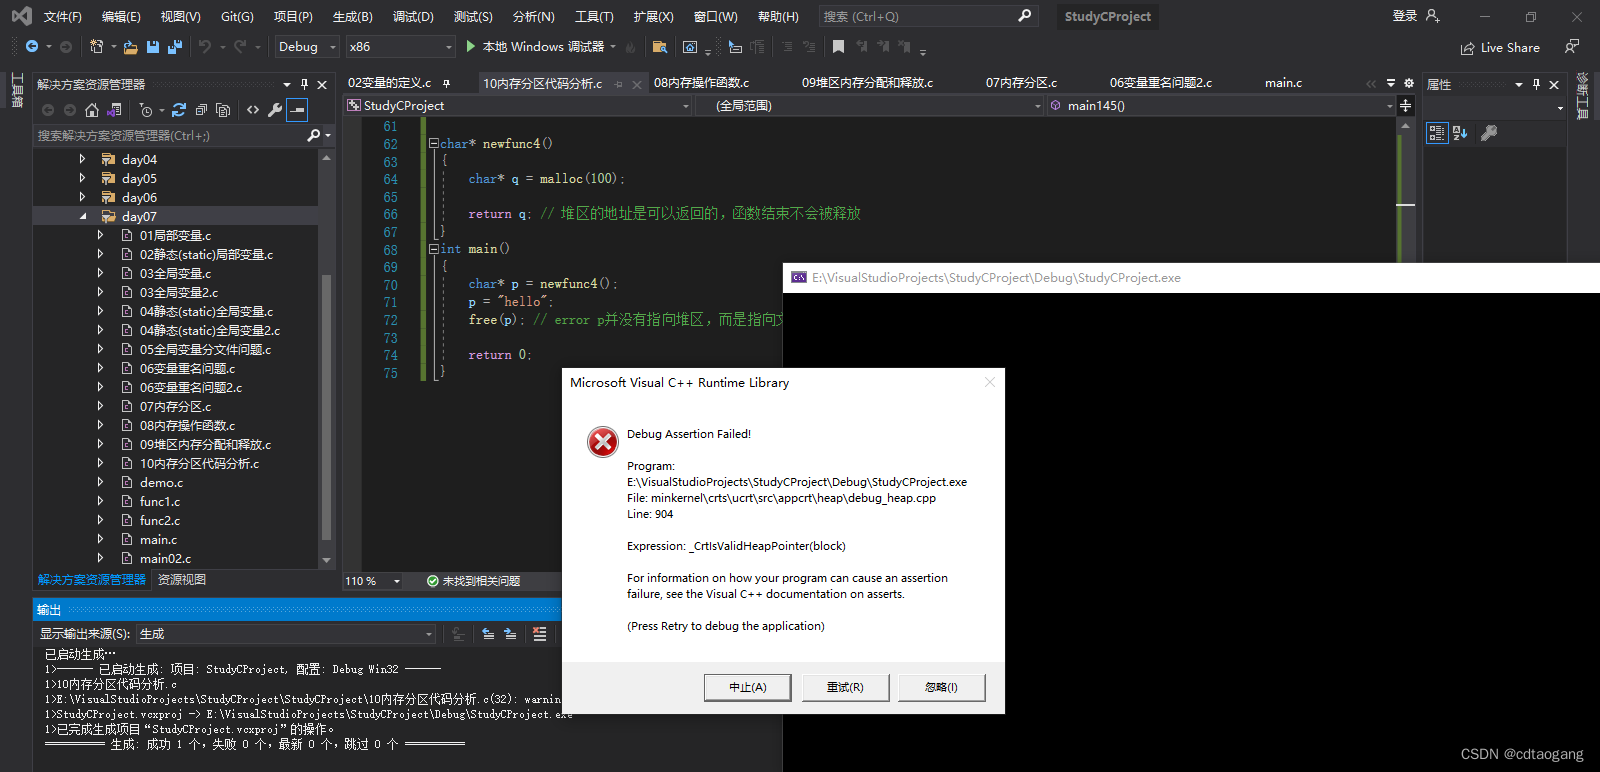This screenshot has height=772, width=1600.
Task: Click the Live Share button
Action: 1500,47
